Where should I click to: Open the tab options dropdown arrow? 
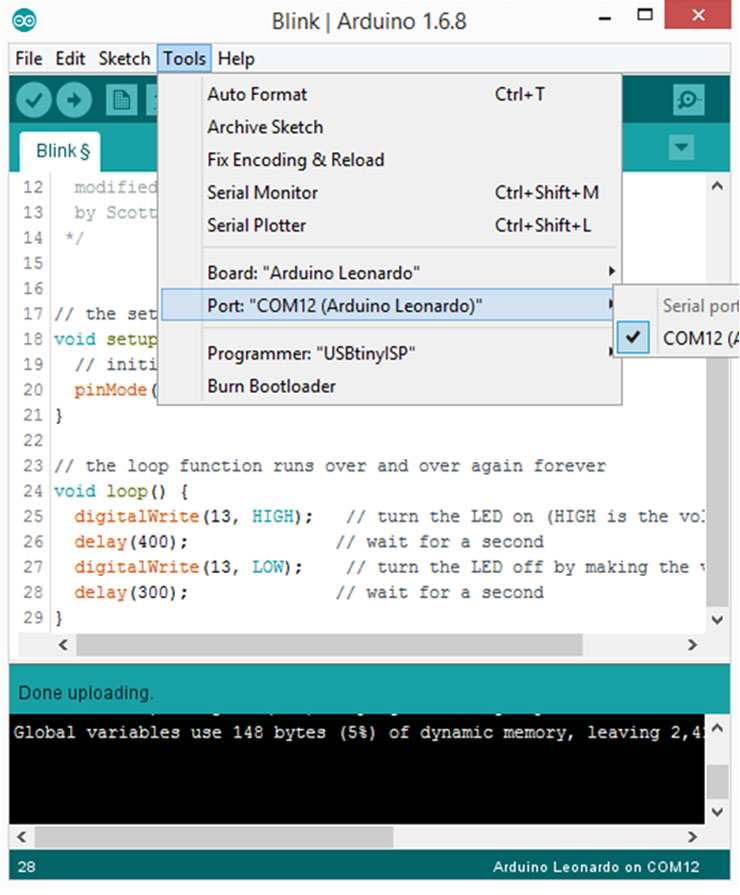pyautogui.click(x=681, y=148)
